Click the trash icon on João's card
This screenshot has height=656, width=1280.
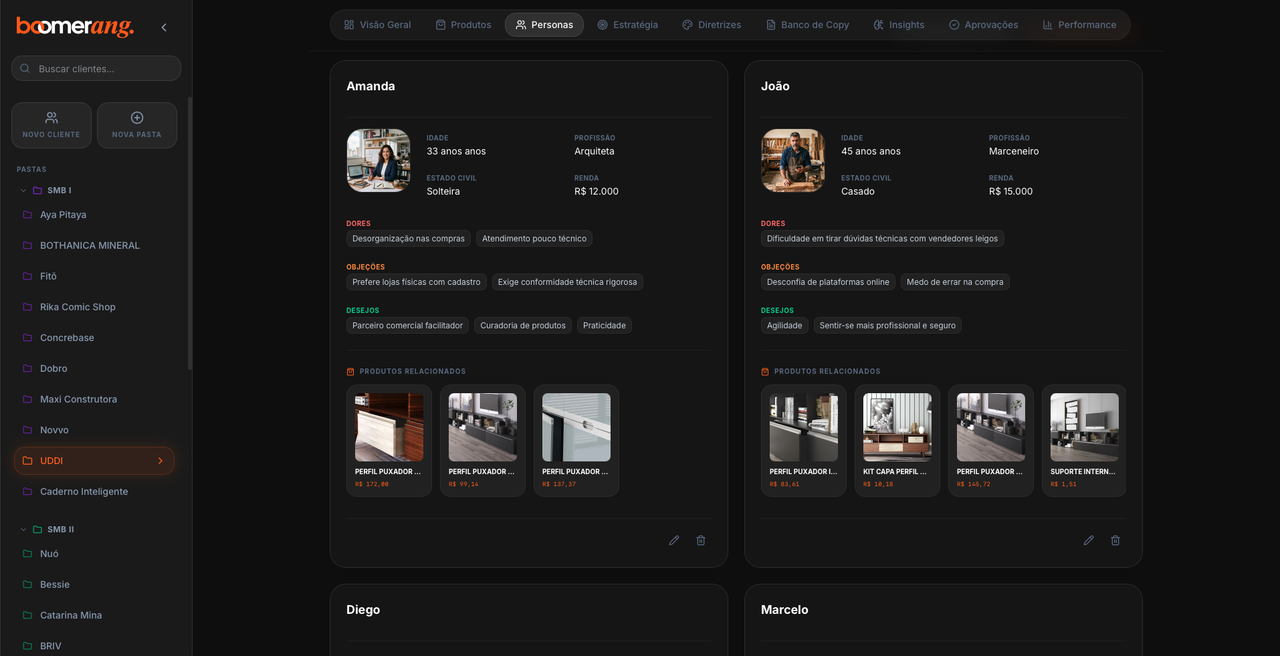click(1116, 540)
